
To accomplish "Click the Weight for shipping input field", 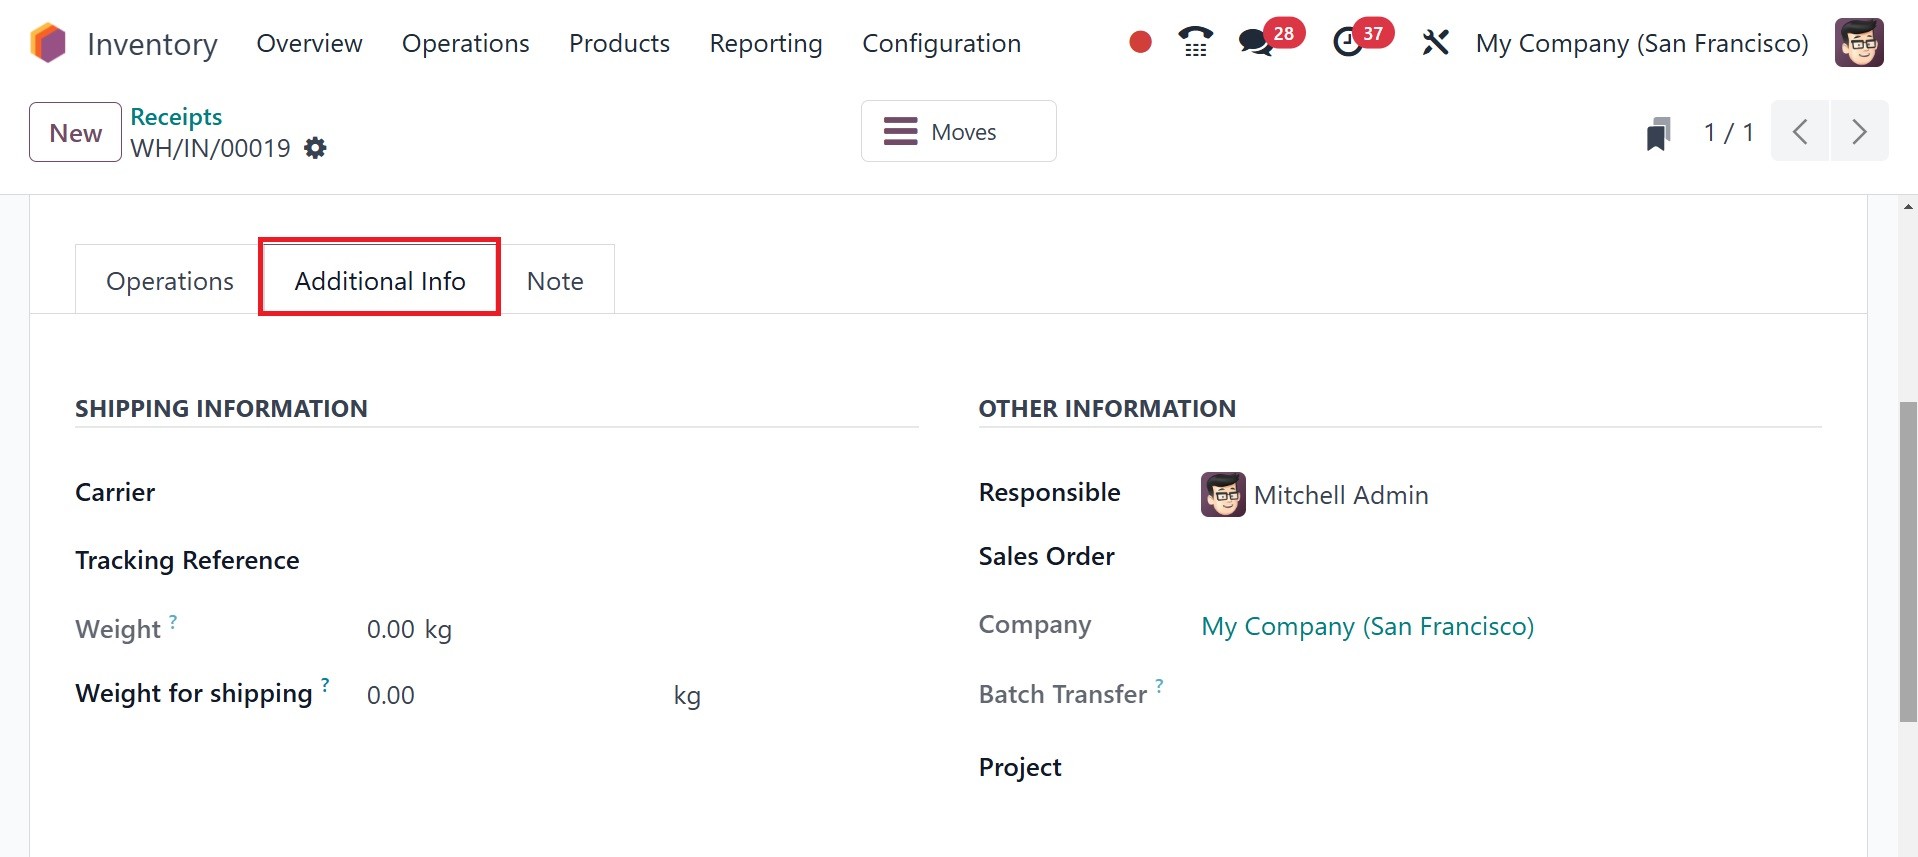I will [x=510, y=695].
